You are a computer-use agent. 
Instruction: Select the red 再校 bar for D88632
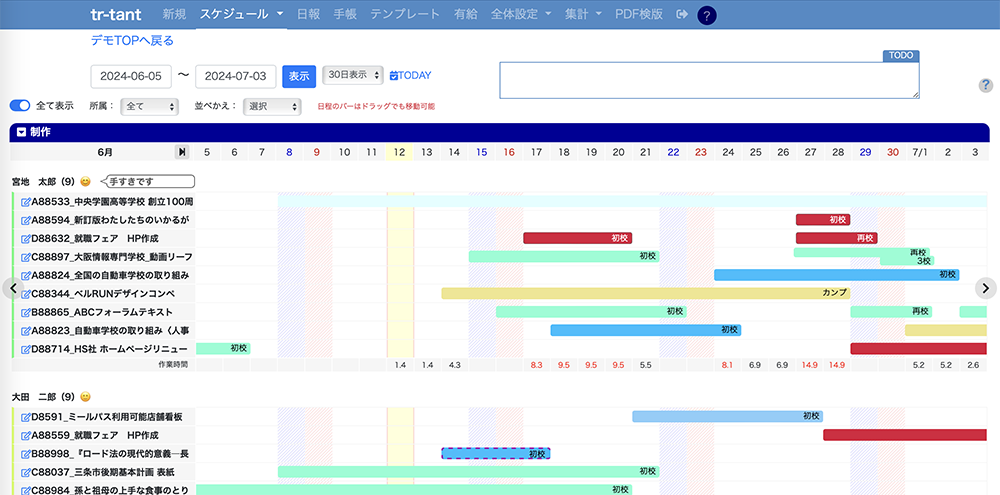(x=837, y=238)
